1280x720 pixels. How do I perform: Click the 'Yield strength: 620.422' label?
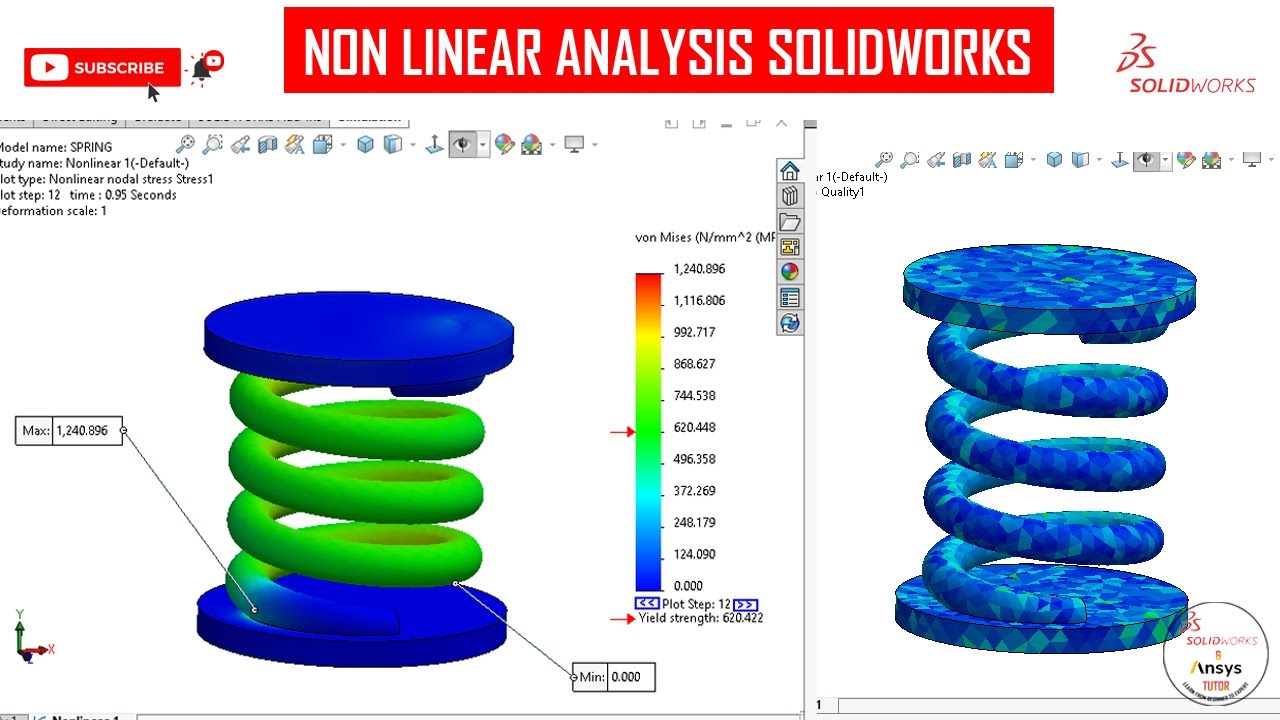coord(700,619)
